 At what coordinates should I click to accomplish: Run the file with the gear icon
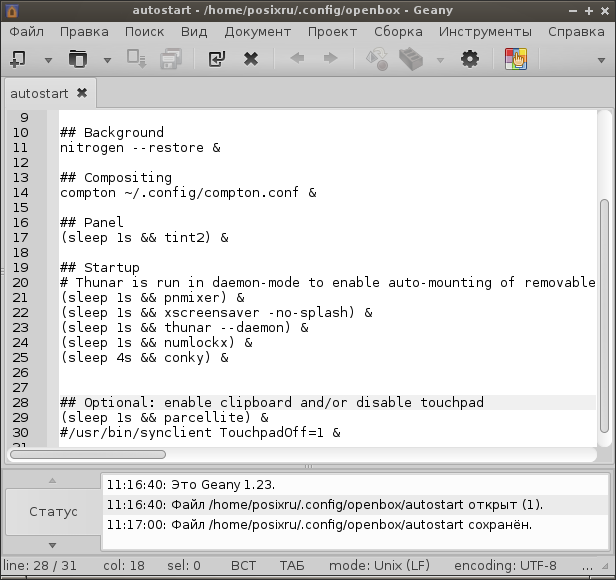coord(470,59)
